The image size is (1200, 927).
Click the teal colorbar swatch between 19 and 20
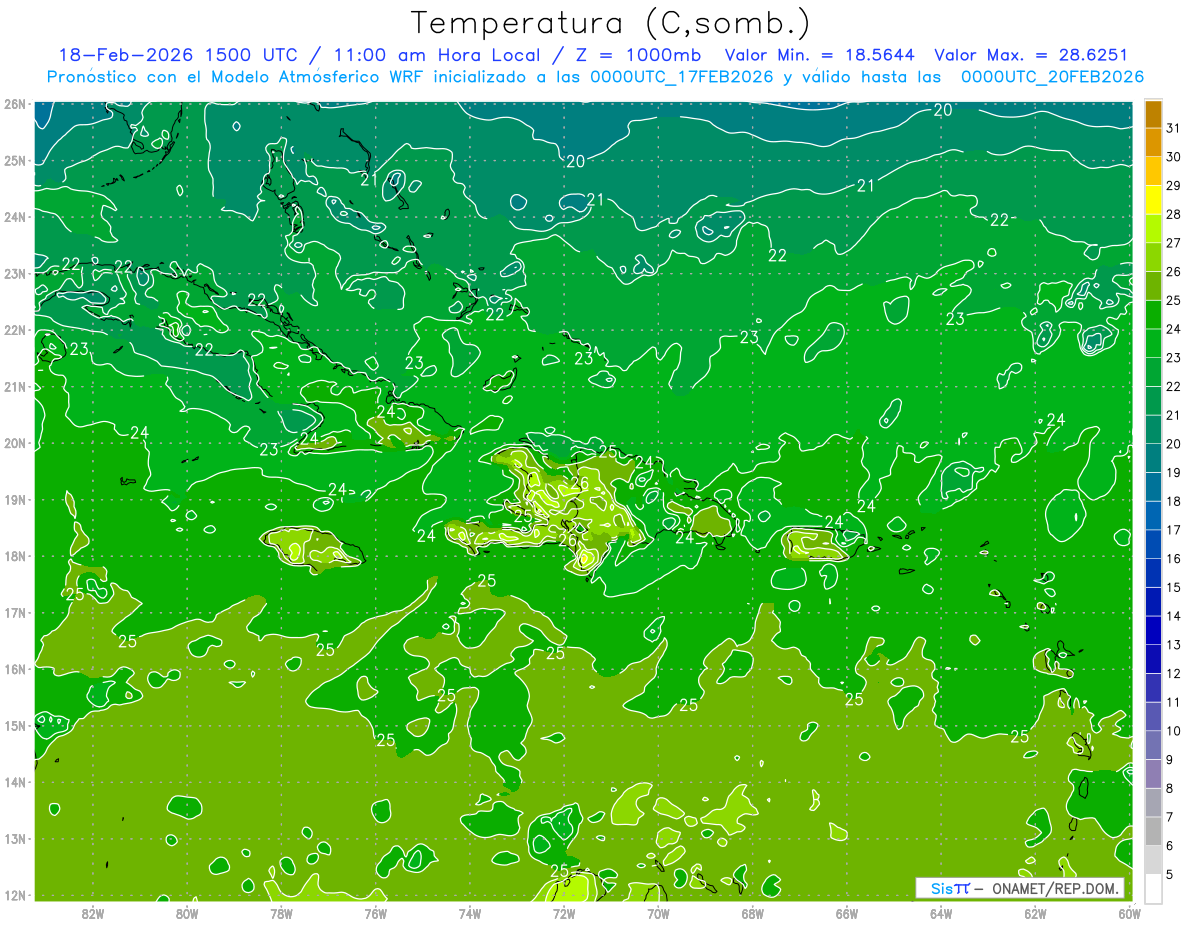point(1153,458)
